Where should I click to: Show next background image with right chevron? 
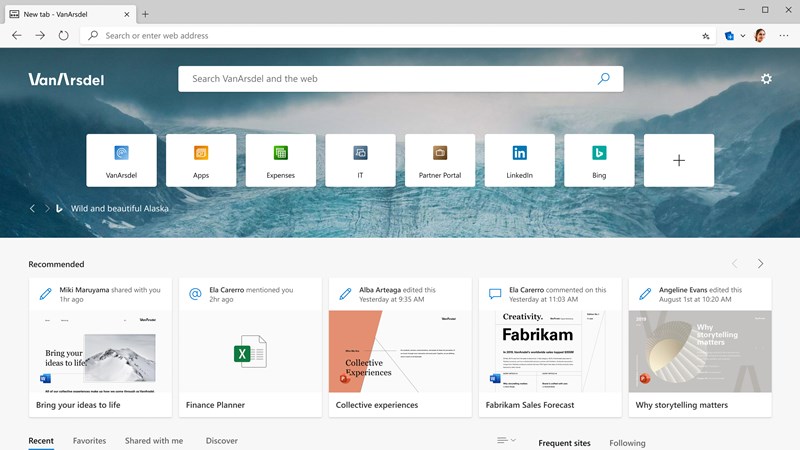[x=46, y=208]
